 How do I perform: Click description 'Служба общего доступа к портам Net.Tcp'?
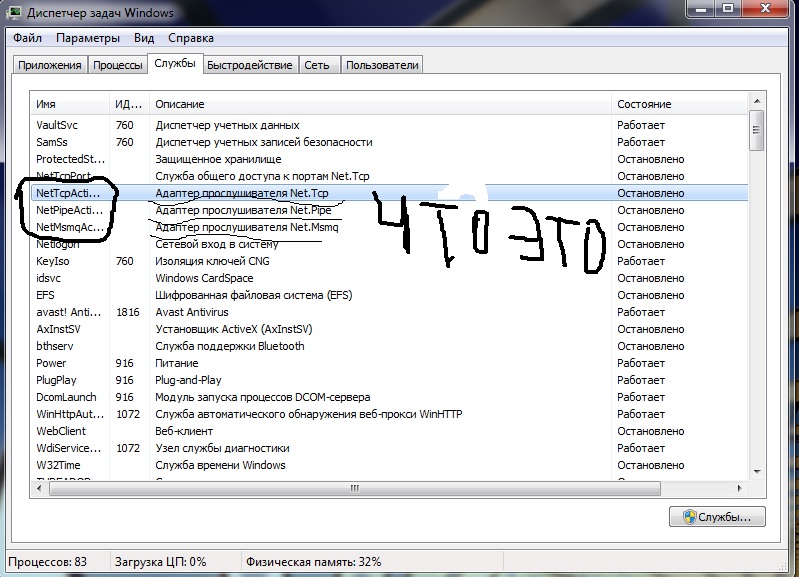262,176
